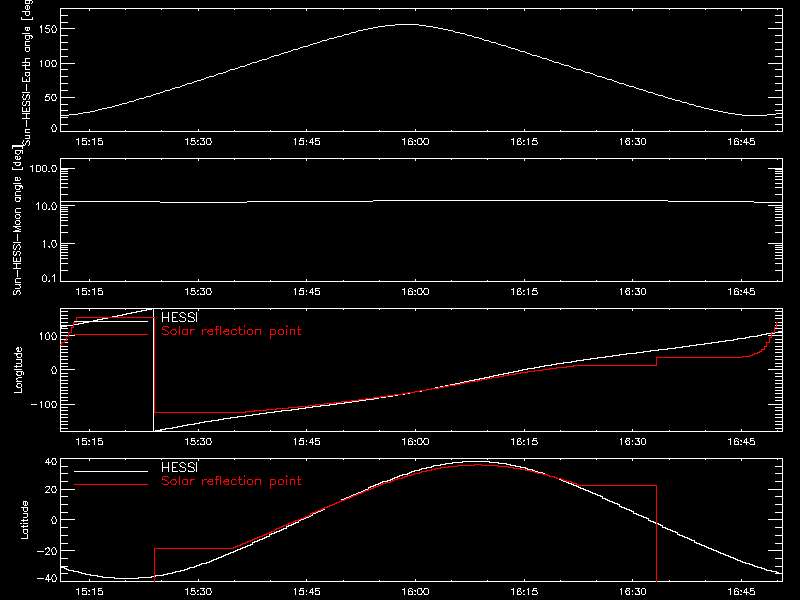Select 16:30 time label under Longitude plot
The image size is (800, 600).
633,442
